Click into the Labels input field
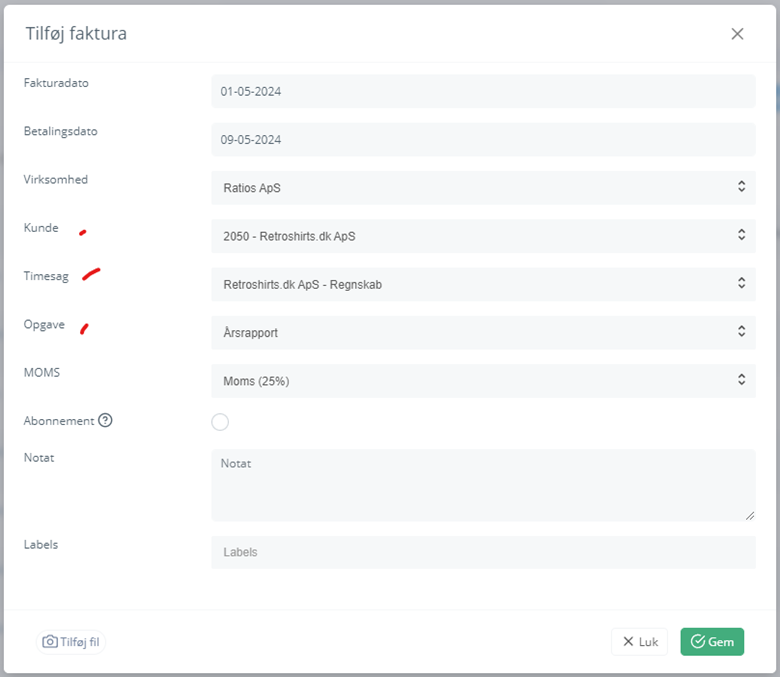Screen dimensions: 780x677 click(483, 552)
